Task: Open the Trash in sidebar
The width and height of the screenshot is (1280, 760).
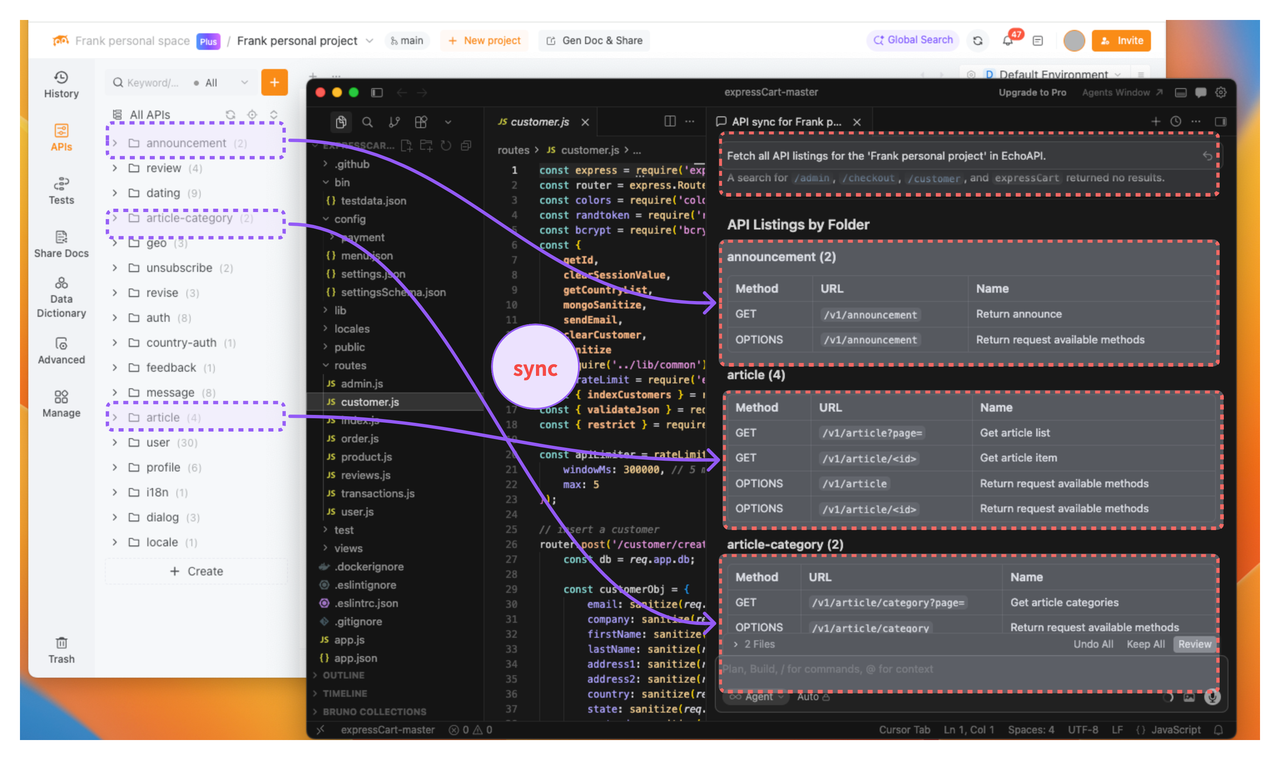Action: tap(61, 650)
